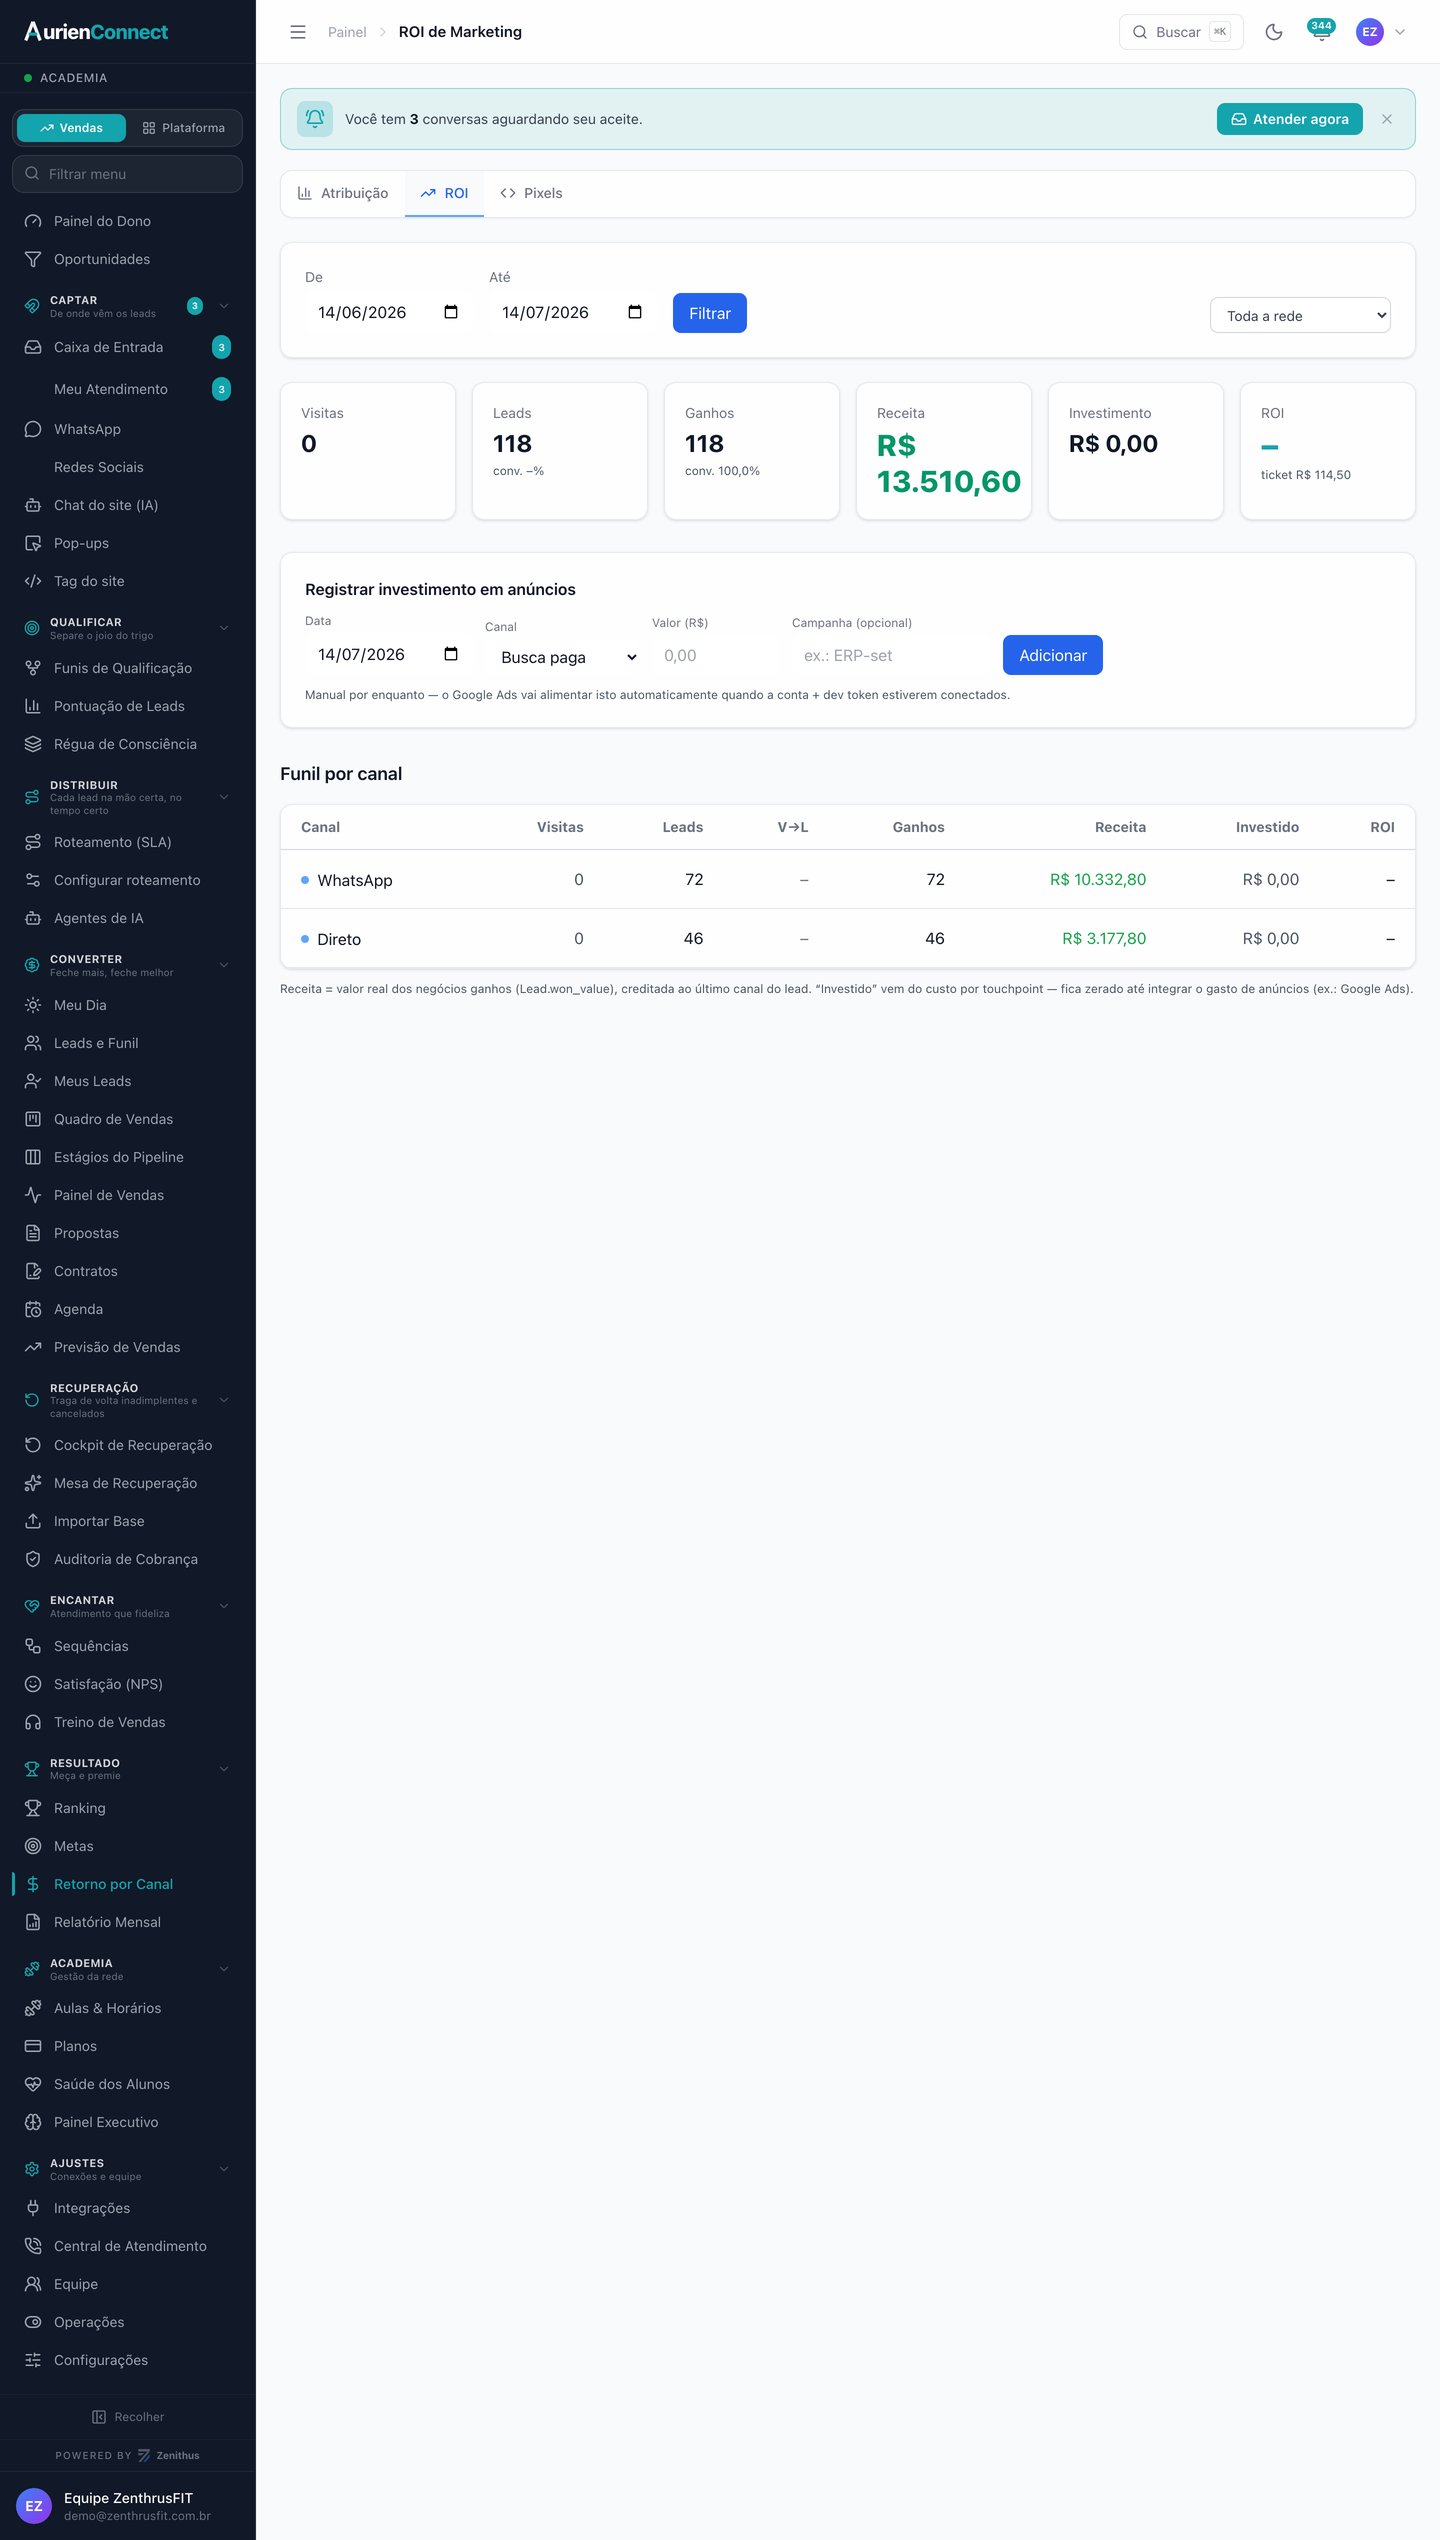Open Ranking trophy icon
The image size is (1440, 2540).
coord(33,1808)
